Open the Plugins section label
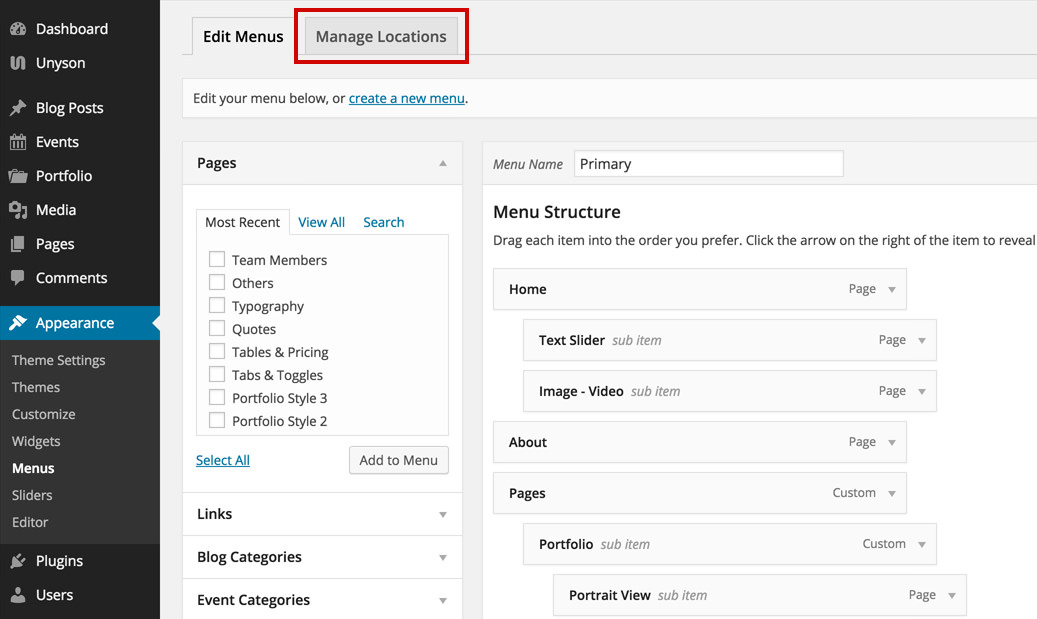The width and height of the screenshot is (1037, 619). click(x=60, y=561)
